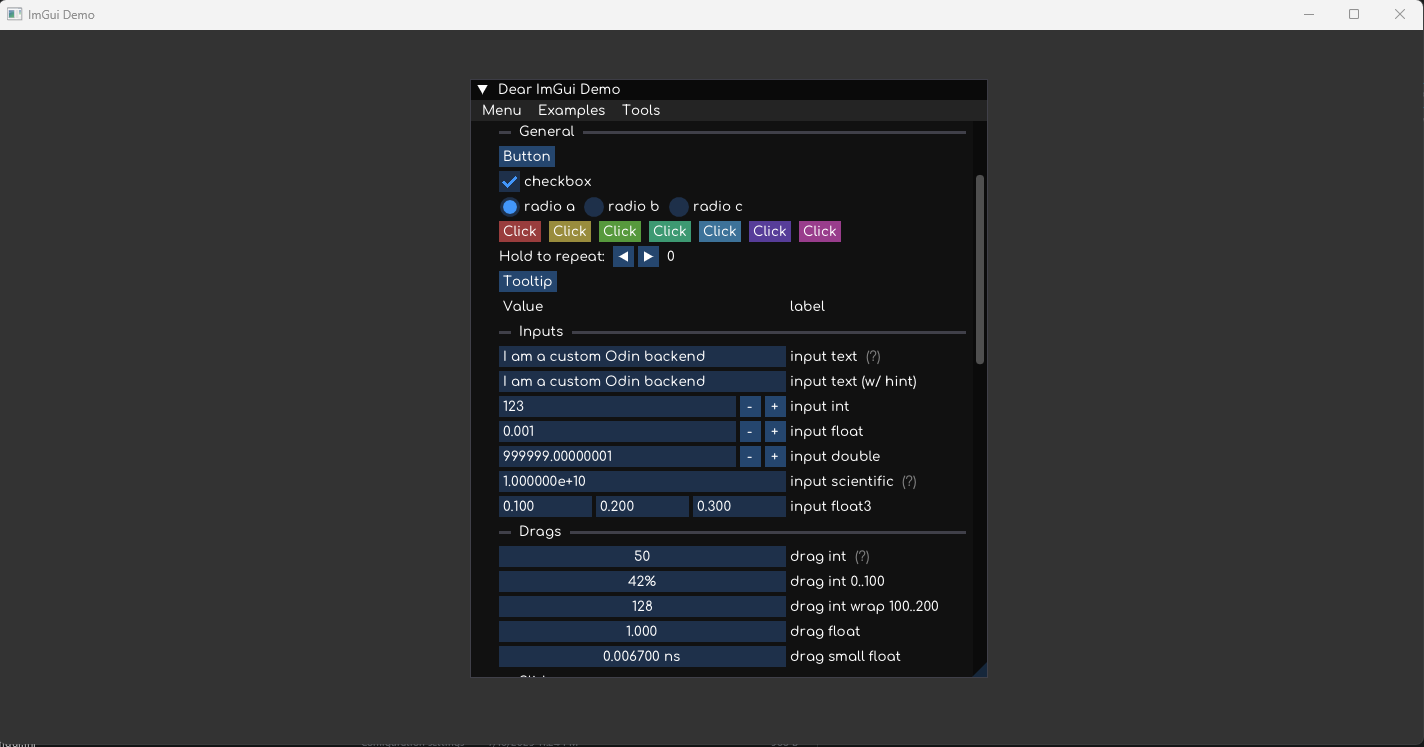The image size is (1424, 747).
Task: Click the 0.300 float3 component
Action: pyautogui.click(x=739, y=506)
